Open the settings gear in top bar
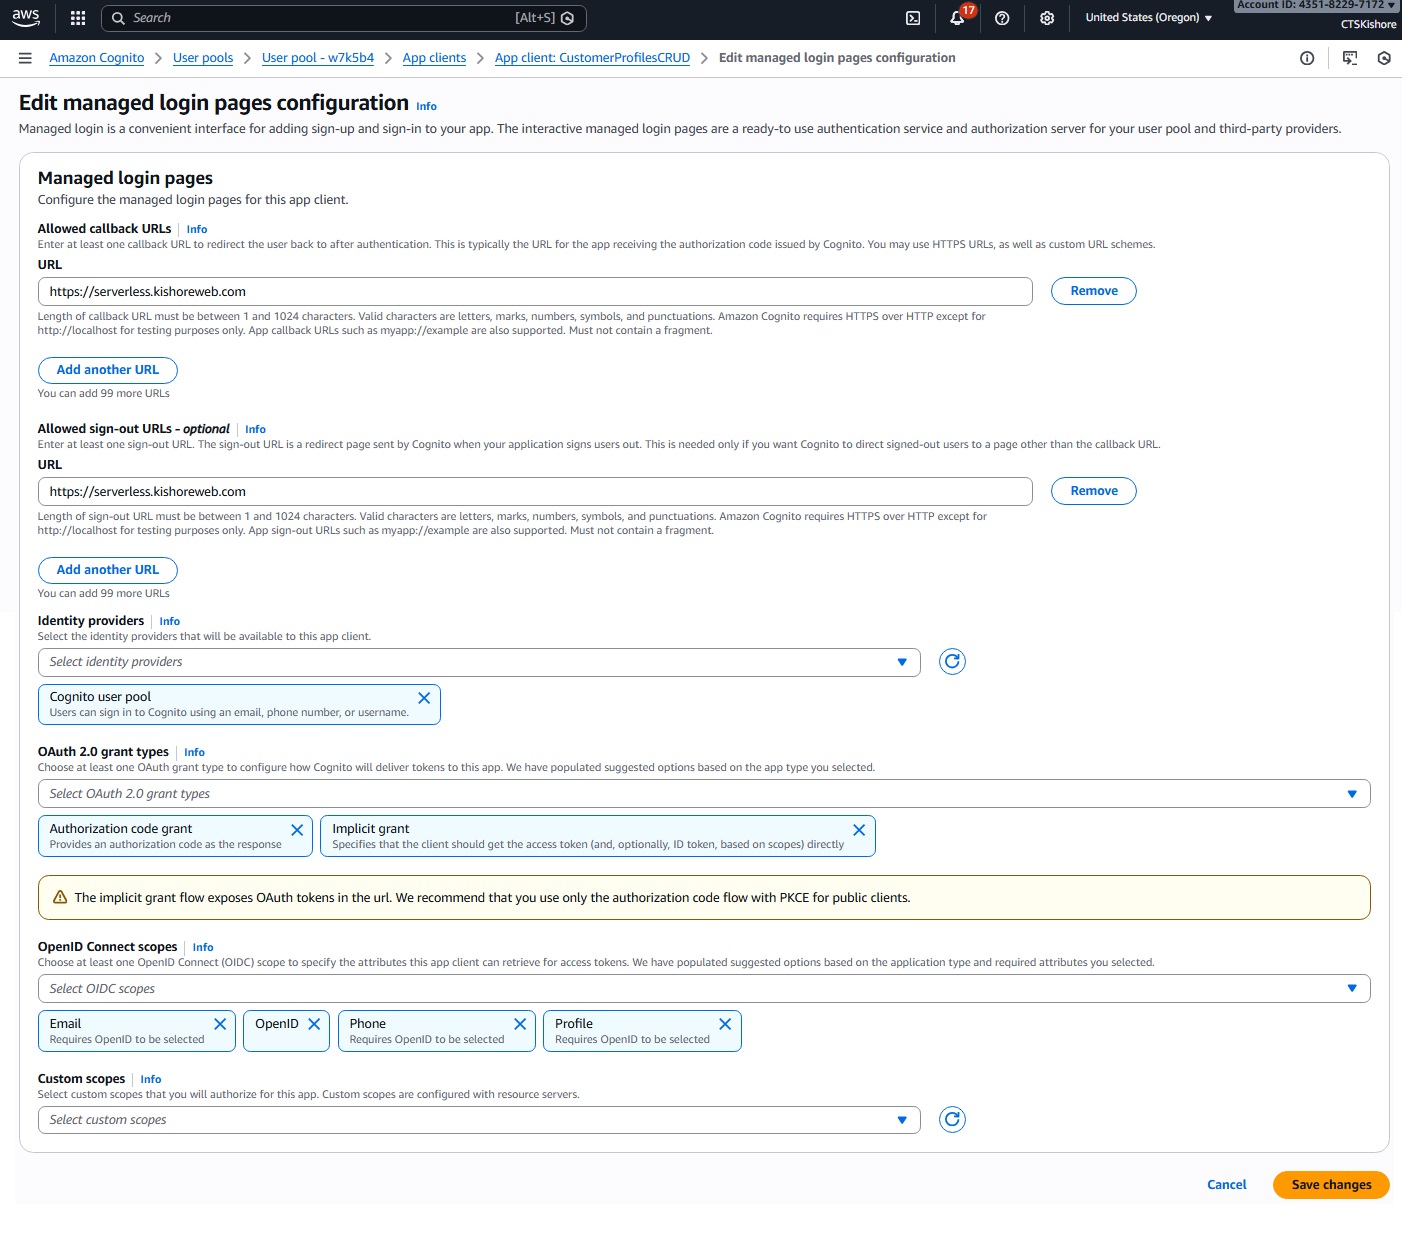The width and height of the screenshot is (1409, 1254). [1047, 18]
